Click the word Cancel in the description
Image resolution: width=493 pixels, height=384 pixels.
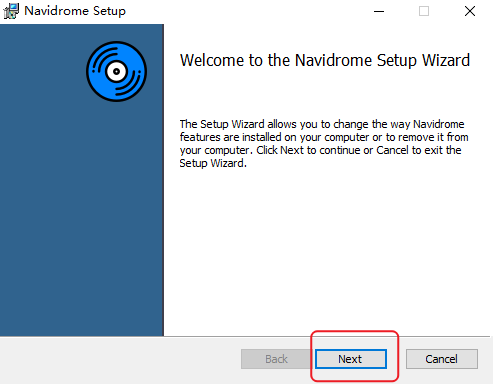pos(392,150)
